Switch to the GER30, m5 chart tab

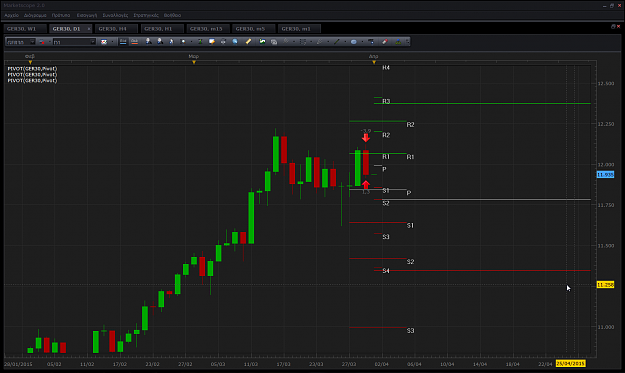pos(254,29)
